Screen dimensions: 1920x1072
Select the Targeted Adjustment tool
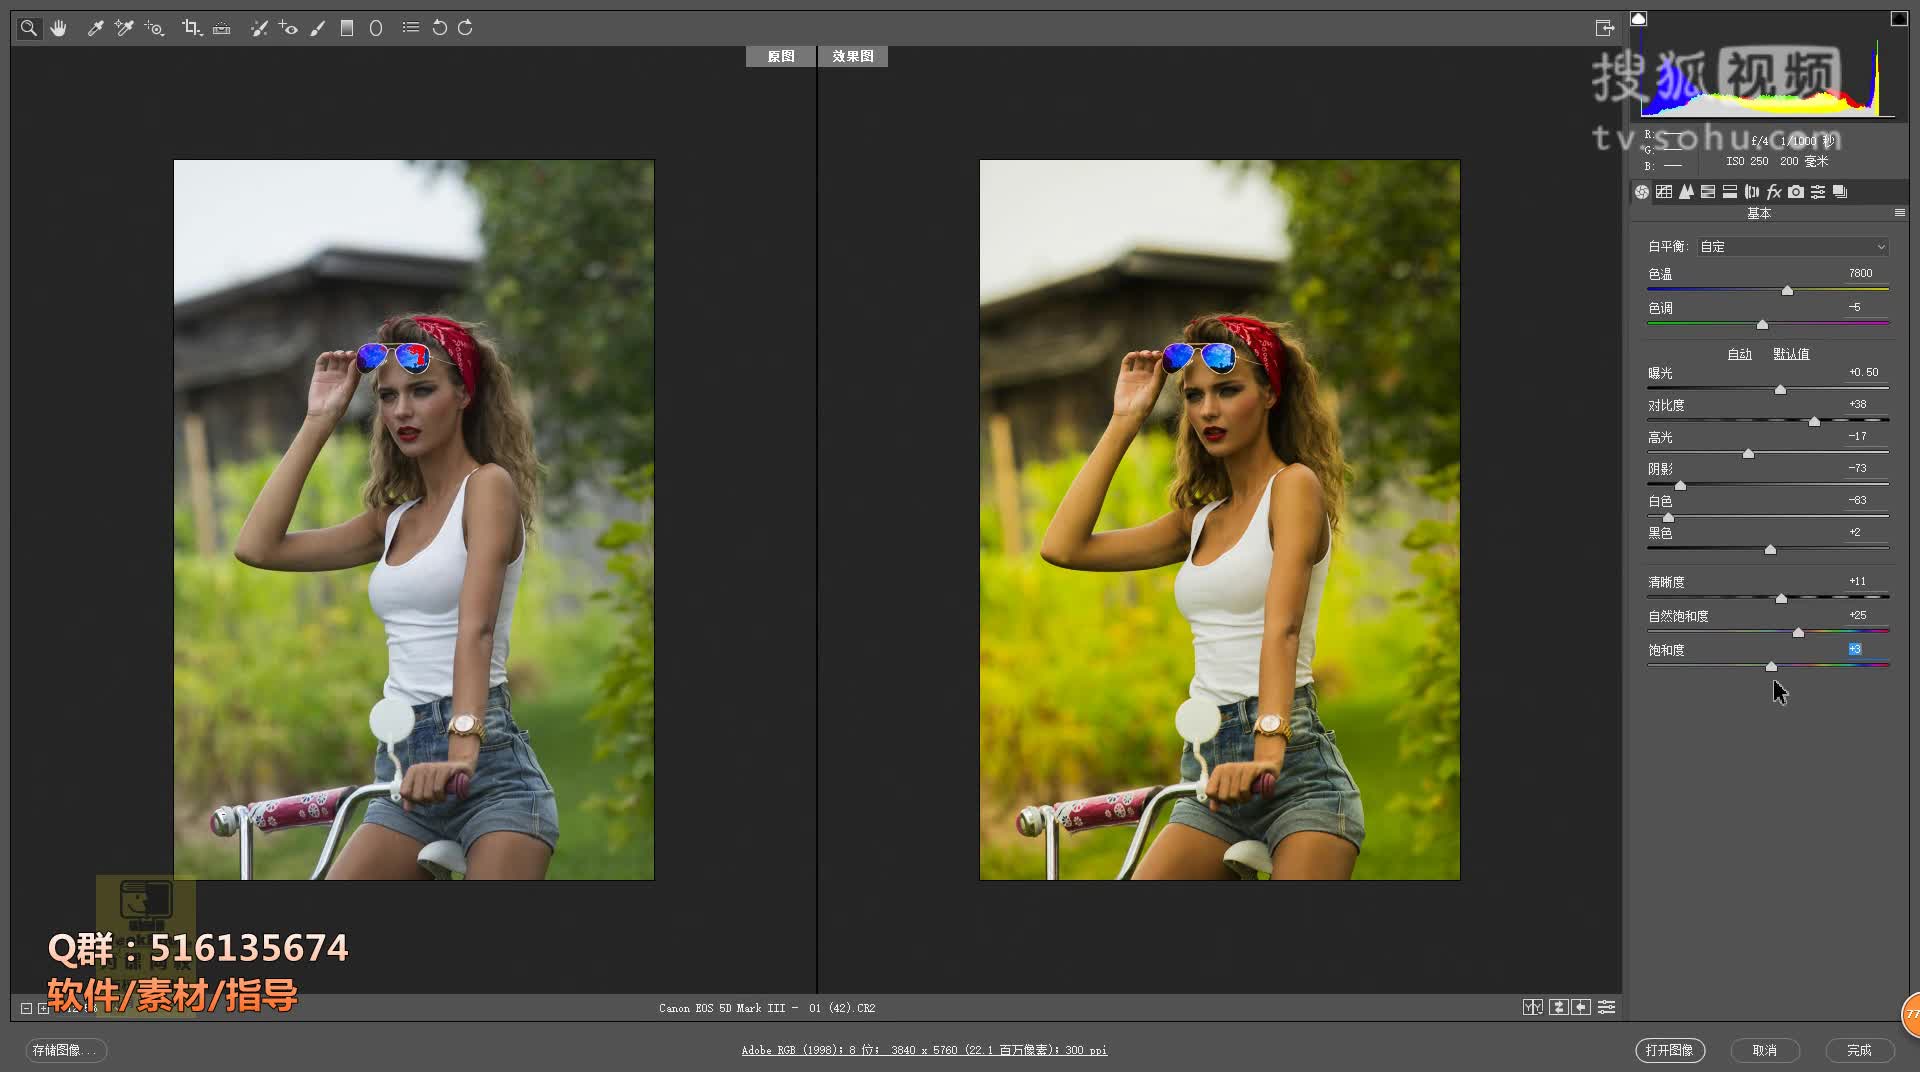pyautogui.click(x=154, y=28)
